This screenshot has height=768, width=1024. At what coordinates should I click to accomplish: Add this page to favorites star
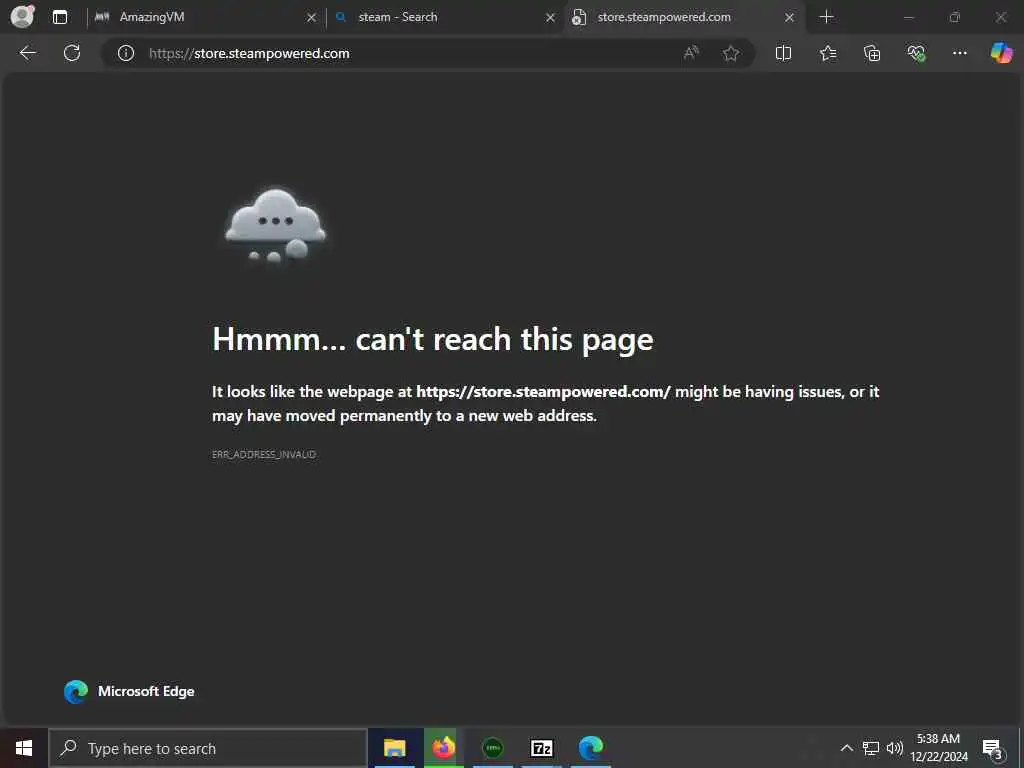(x=731, y=53)
